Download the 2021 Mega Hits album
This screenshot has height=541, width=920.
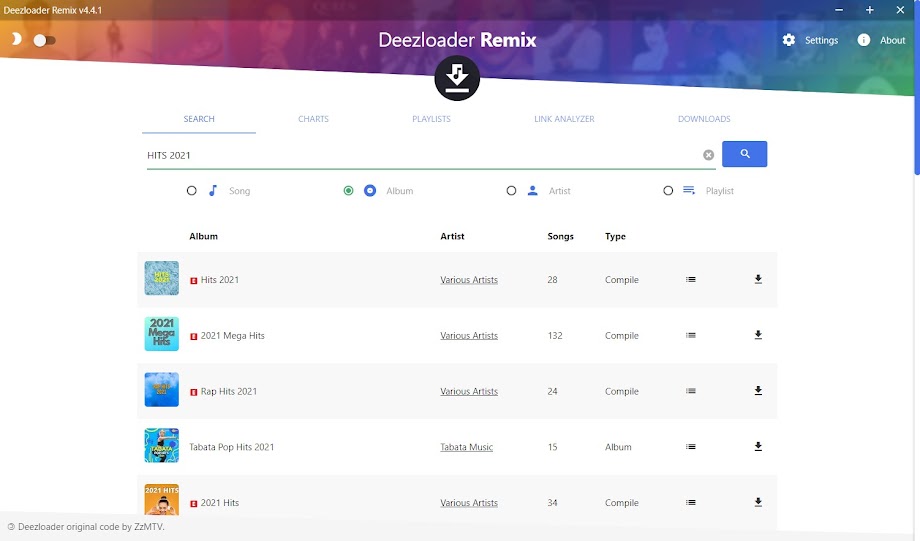(758, 335)
